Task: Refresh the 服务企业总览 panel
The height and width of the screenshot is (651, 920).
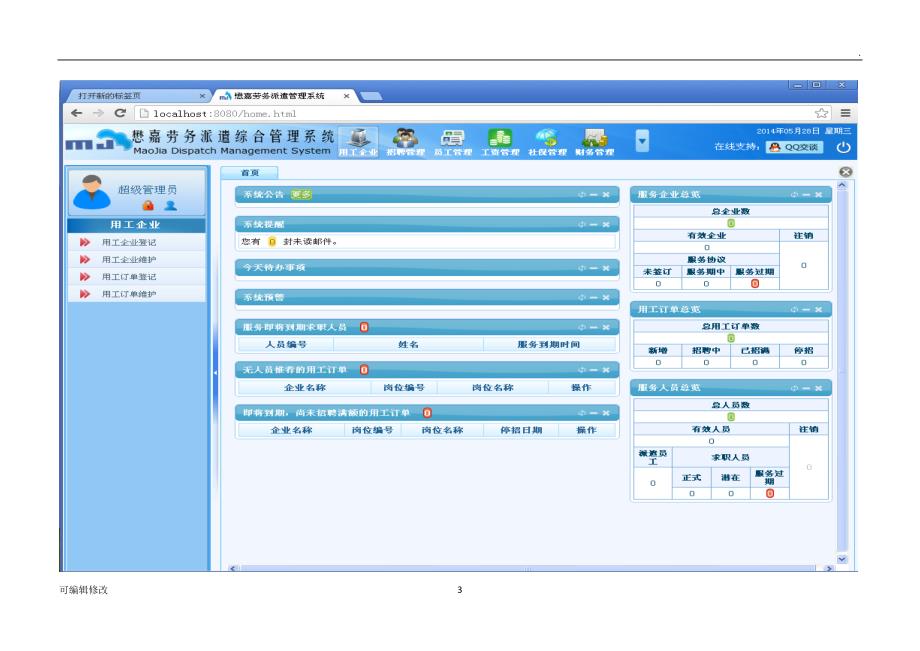Action: click(794, 195)
